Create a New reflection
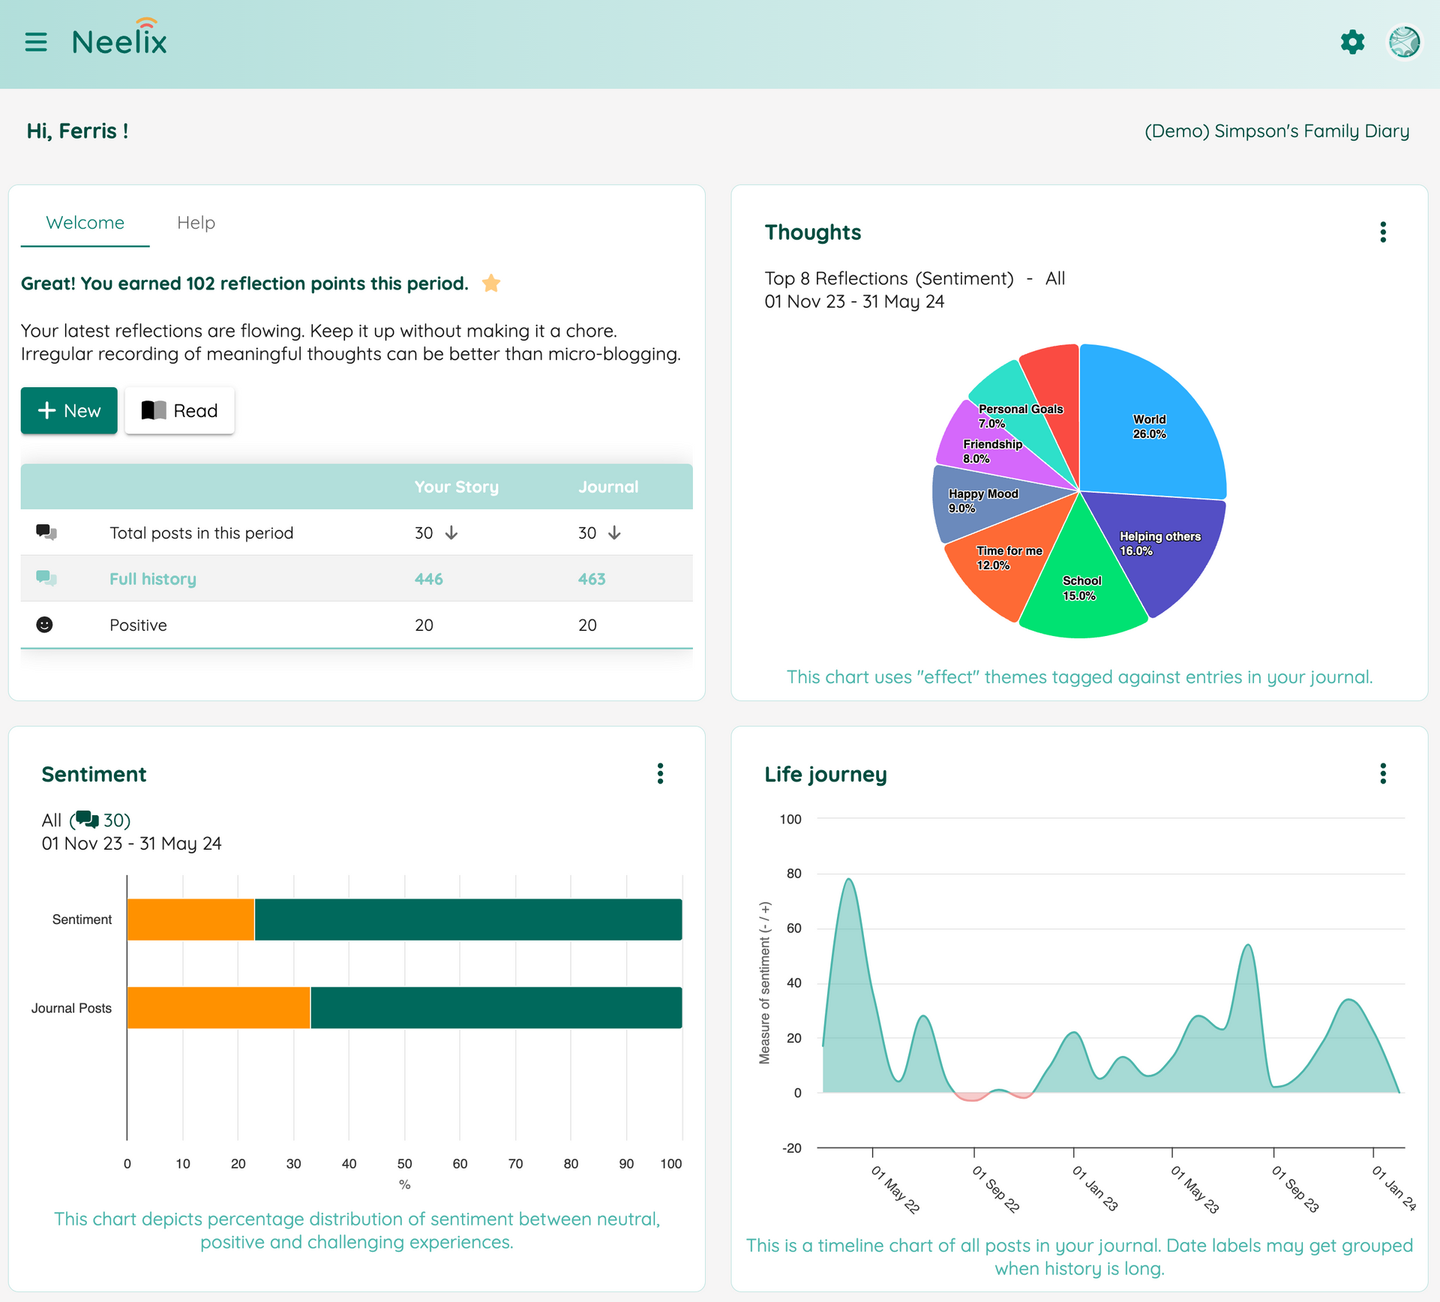This screenshot has width=1440, height=1302. pos(69,411)
